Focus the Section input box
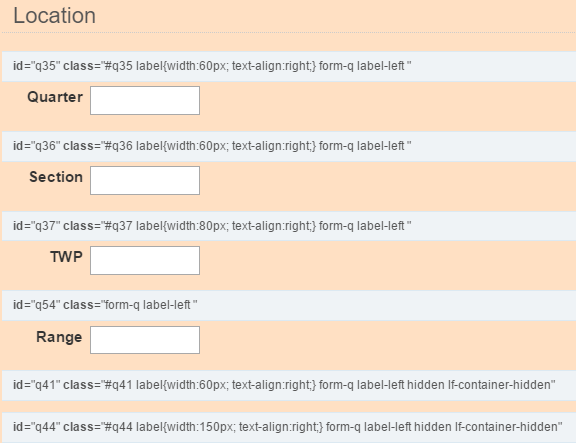The height and width of the screenshot is (443, 576). point(145,180)
